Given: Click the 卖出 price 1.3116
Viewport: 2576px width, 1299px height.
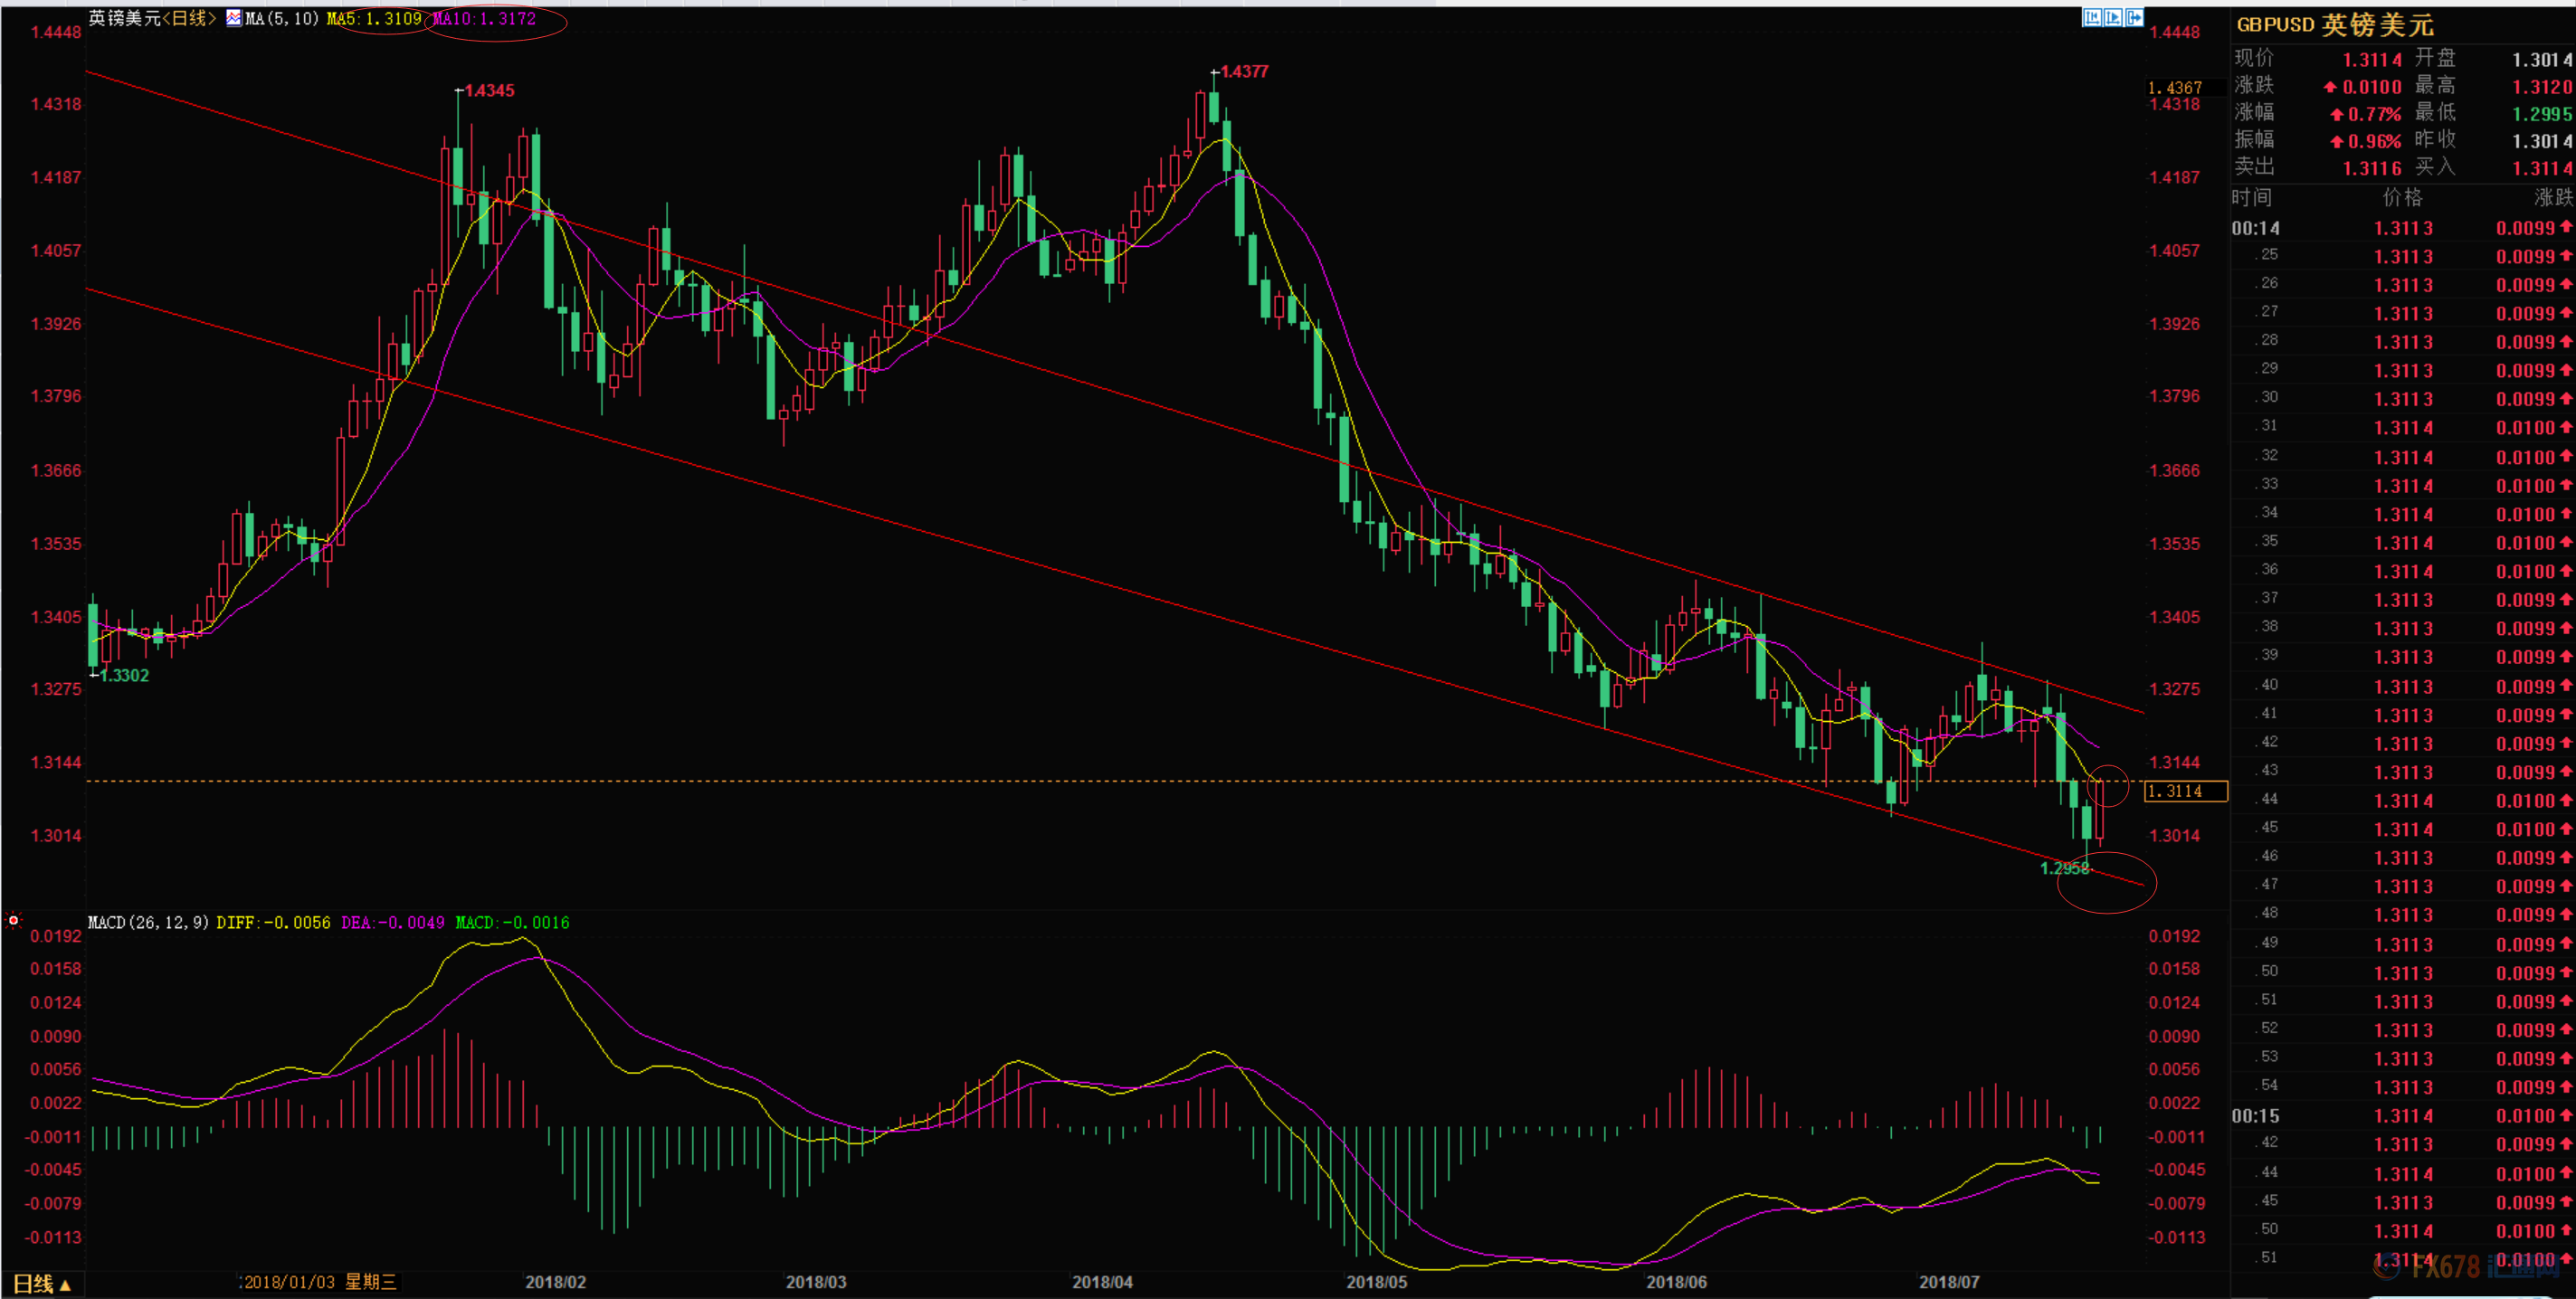Looking at the screenshot, I should pos(2372,168).
